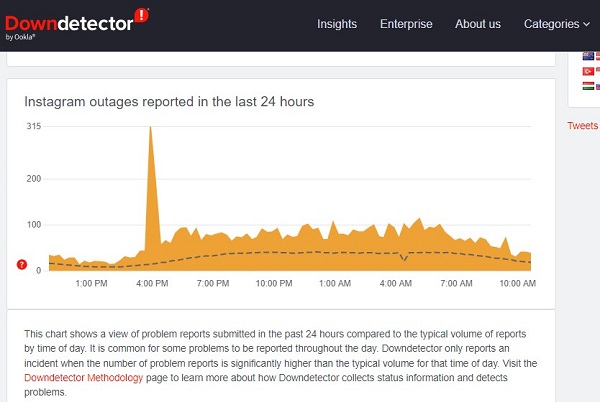Click the red question mark help icon
600x402 pixels.
pos(22,264)
